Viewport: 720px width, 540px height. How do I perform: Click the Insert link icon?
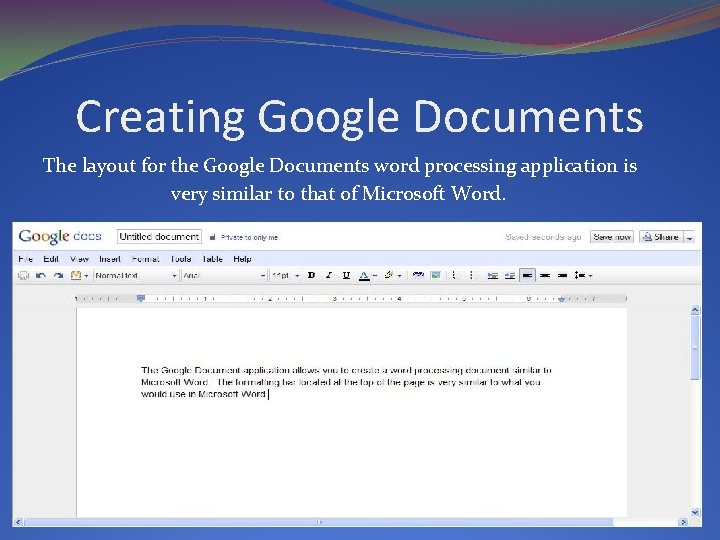pos(418,276)
